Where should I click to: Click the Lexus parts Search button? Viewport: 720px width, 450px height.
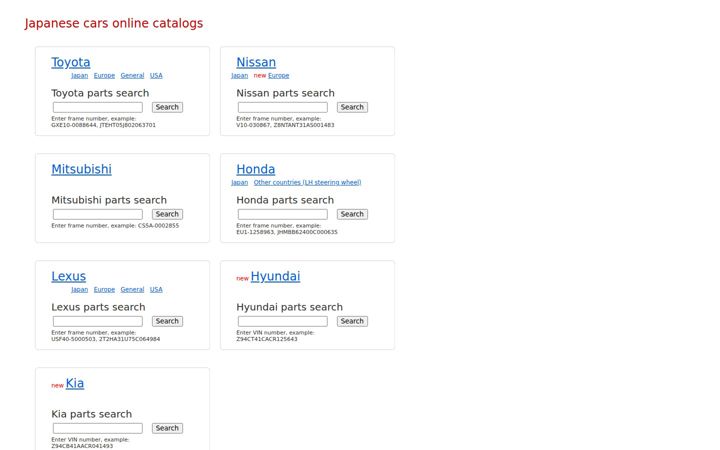167,321
